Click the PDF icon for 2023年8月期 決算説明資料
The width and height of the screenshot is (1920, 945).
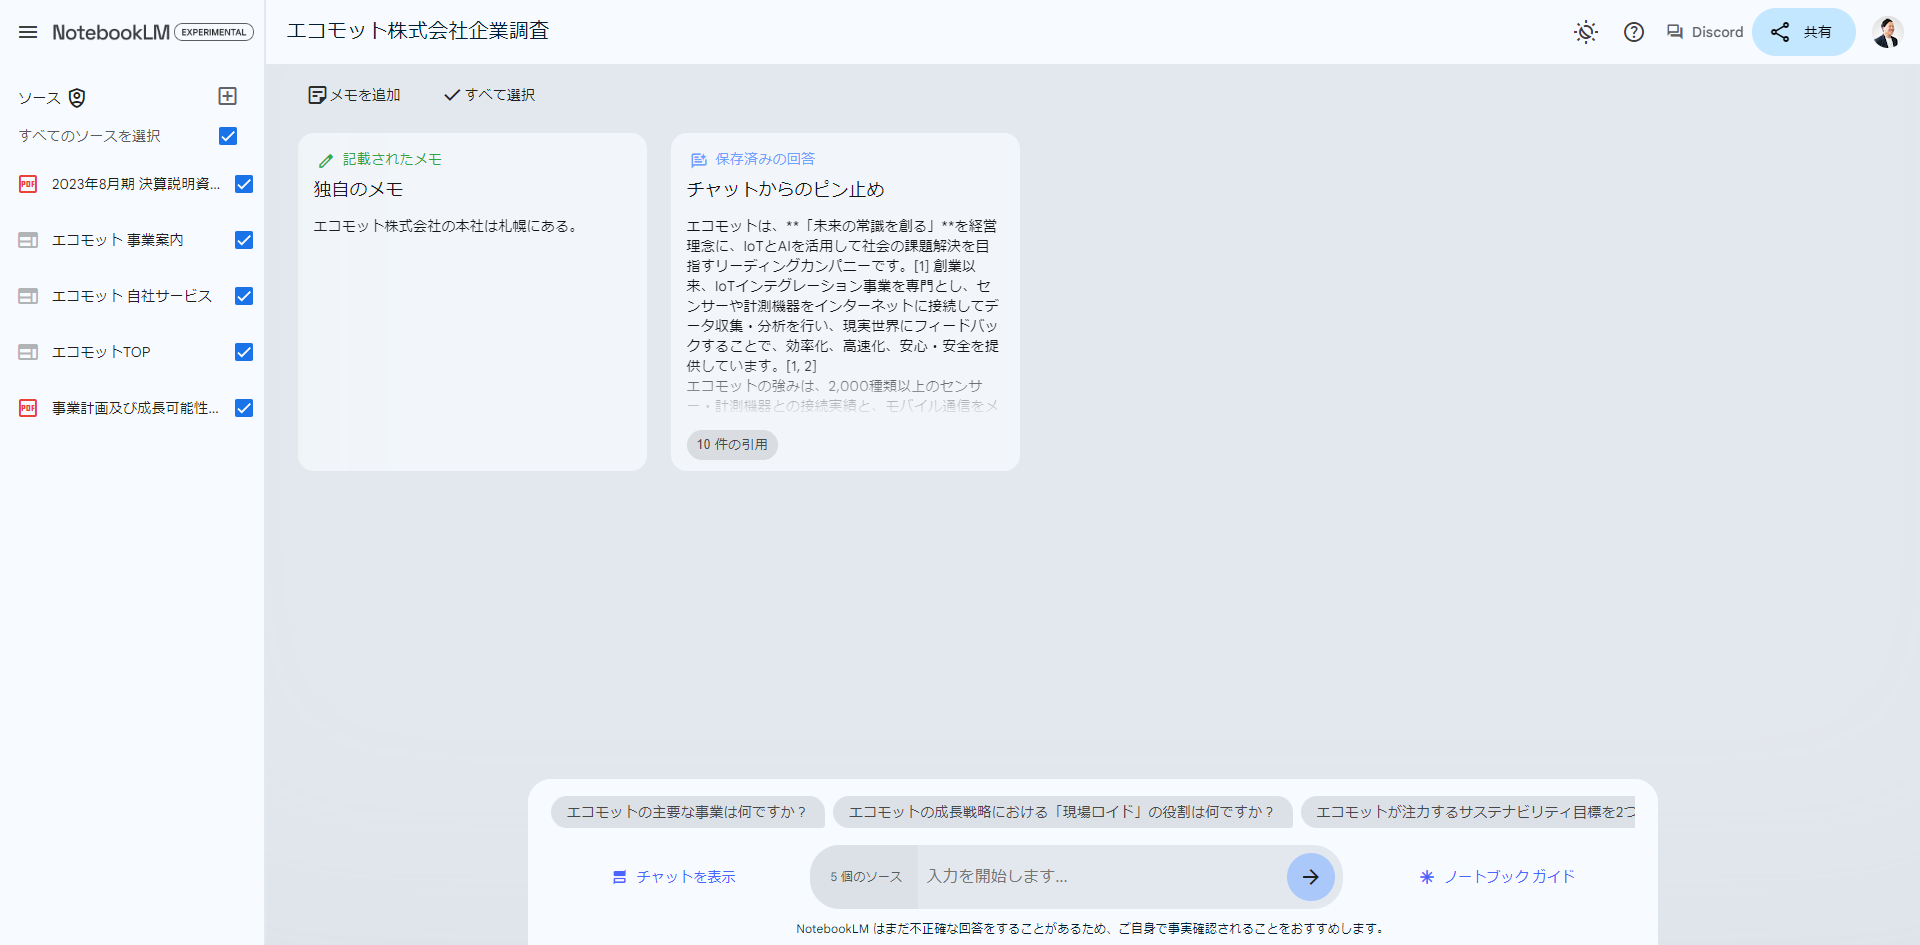coord(28,184)
